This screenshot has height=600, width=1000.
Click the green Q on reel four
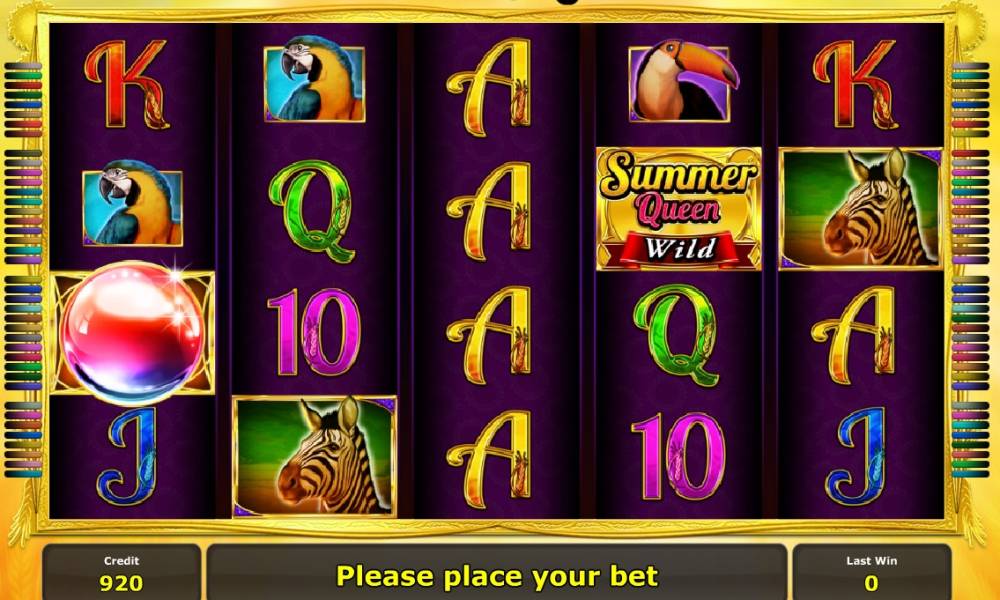click(677, 335)
